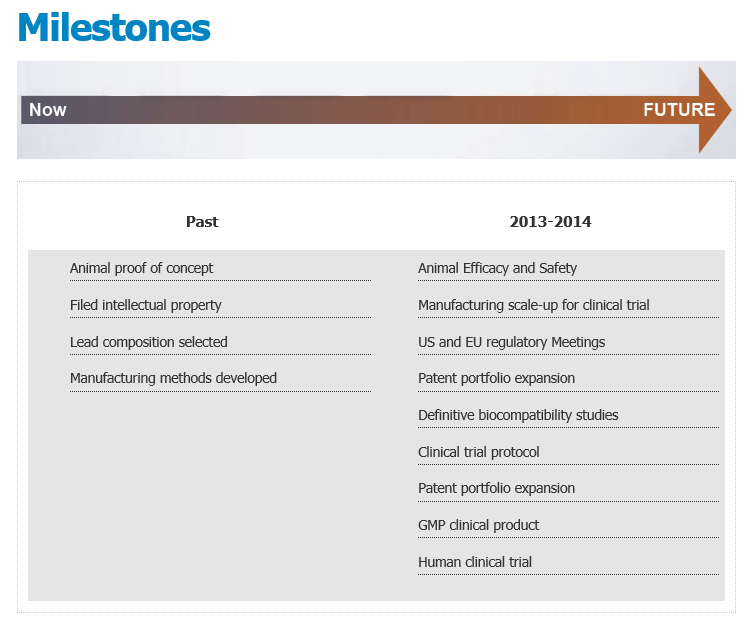Click the Now label on timeline arrow
This screenshot has width=748, height=635.
tap(48, 110)
